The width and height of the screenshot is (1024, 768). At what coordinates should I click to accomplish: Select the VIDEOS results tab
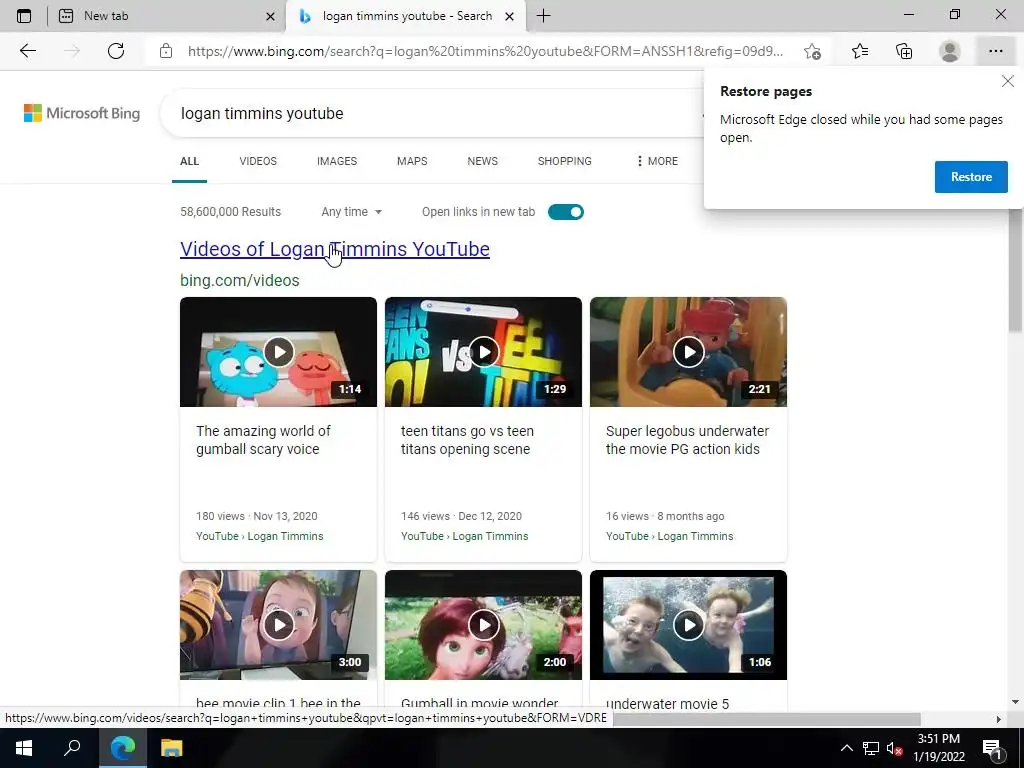(258, 161)
